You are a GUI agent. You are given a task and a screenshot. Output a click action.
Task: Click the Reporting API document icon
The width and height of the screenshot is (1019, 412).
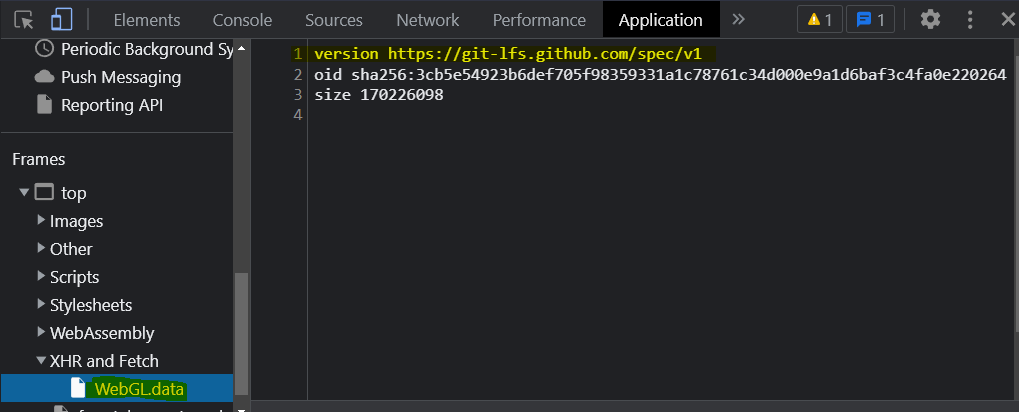pos(44,105)
